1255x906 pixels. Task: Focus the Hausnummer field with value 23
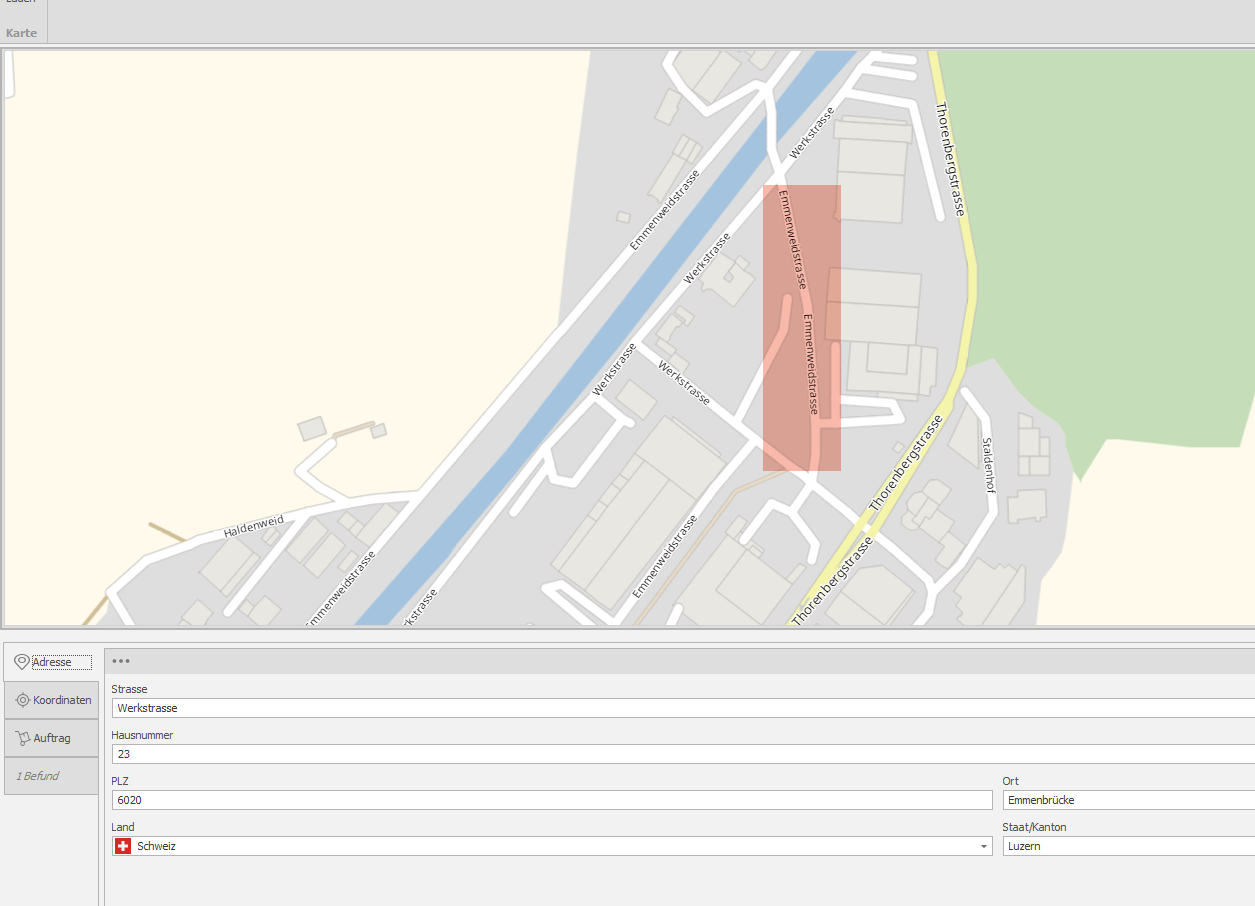pyautogui.click(x=680, y=754)
